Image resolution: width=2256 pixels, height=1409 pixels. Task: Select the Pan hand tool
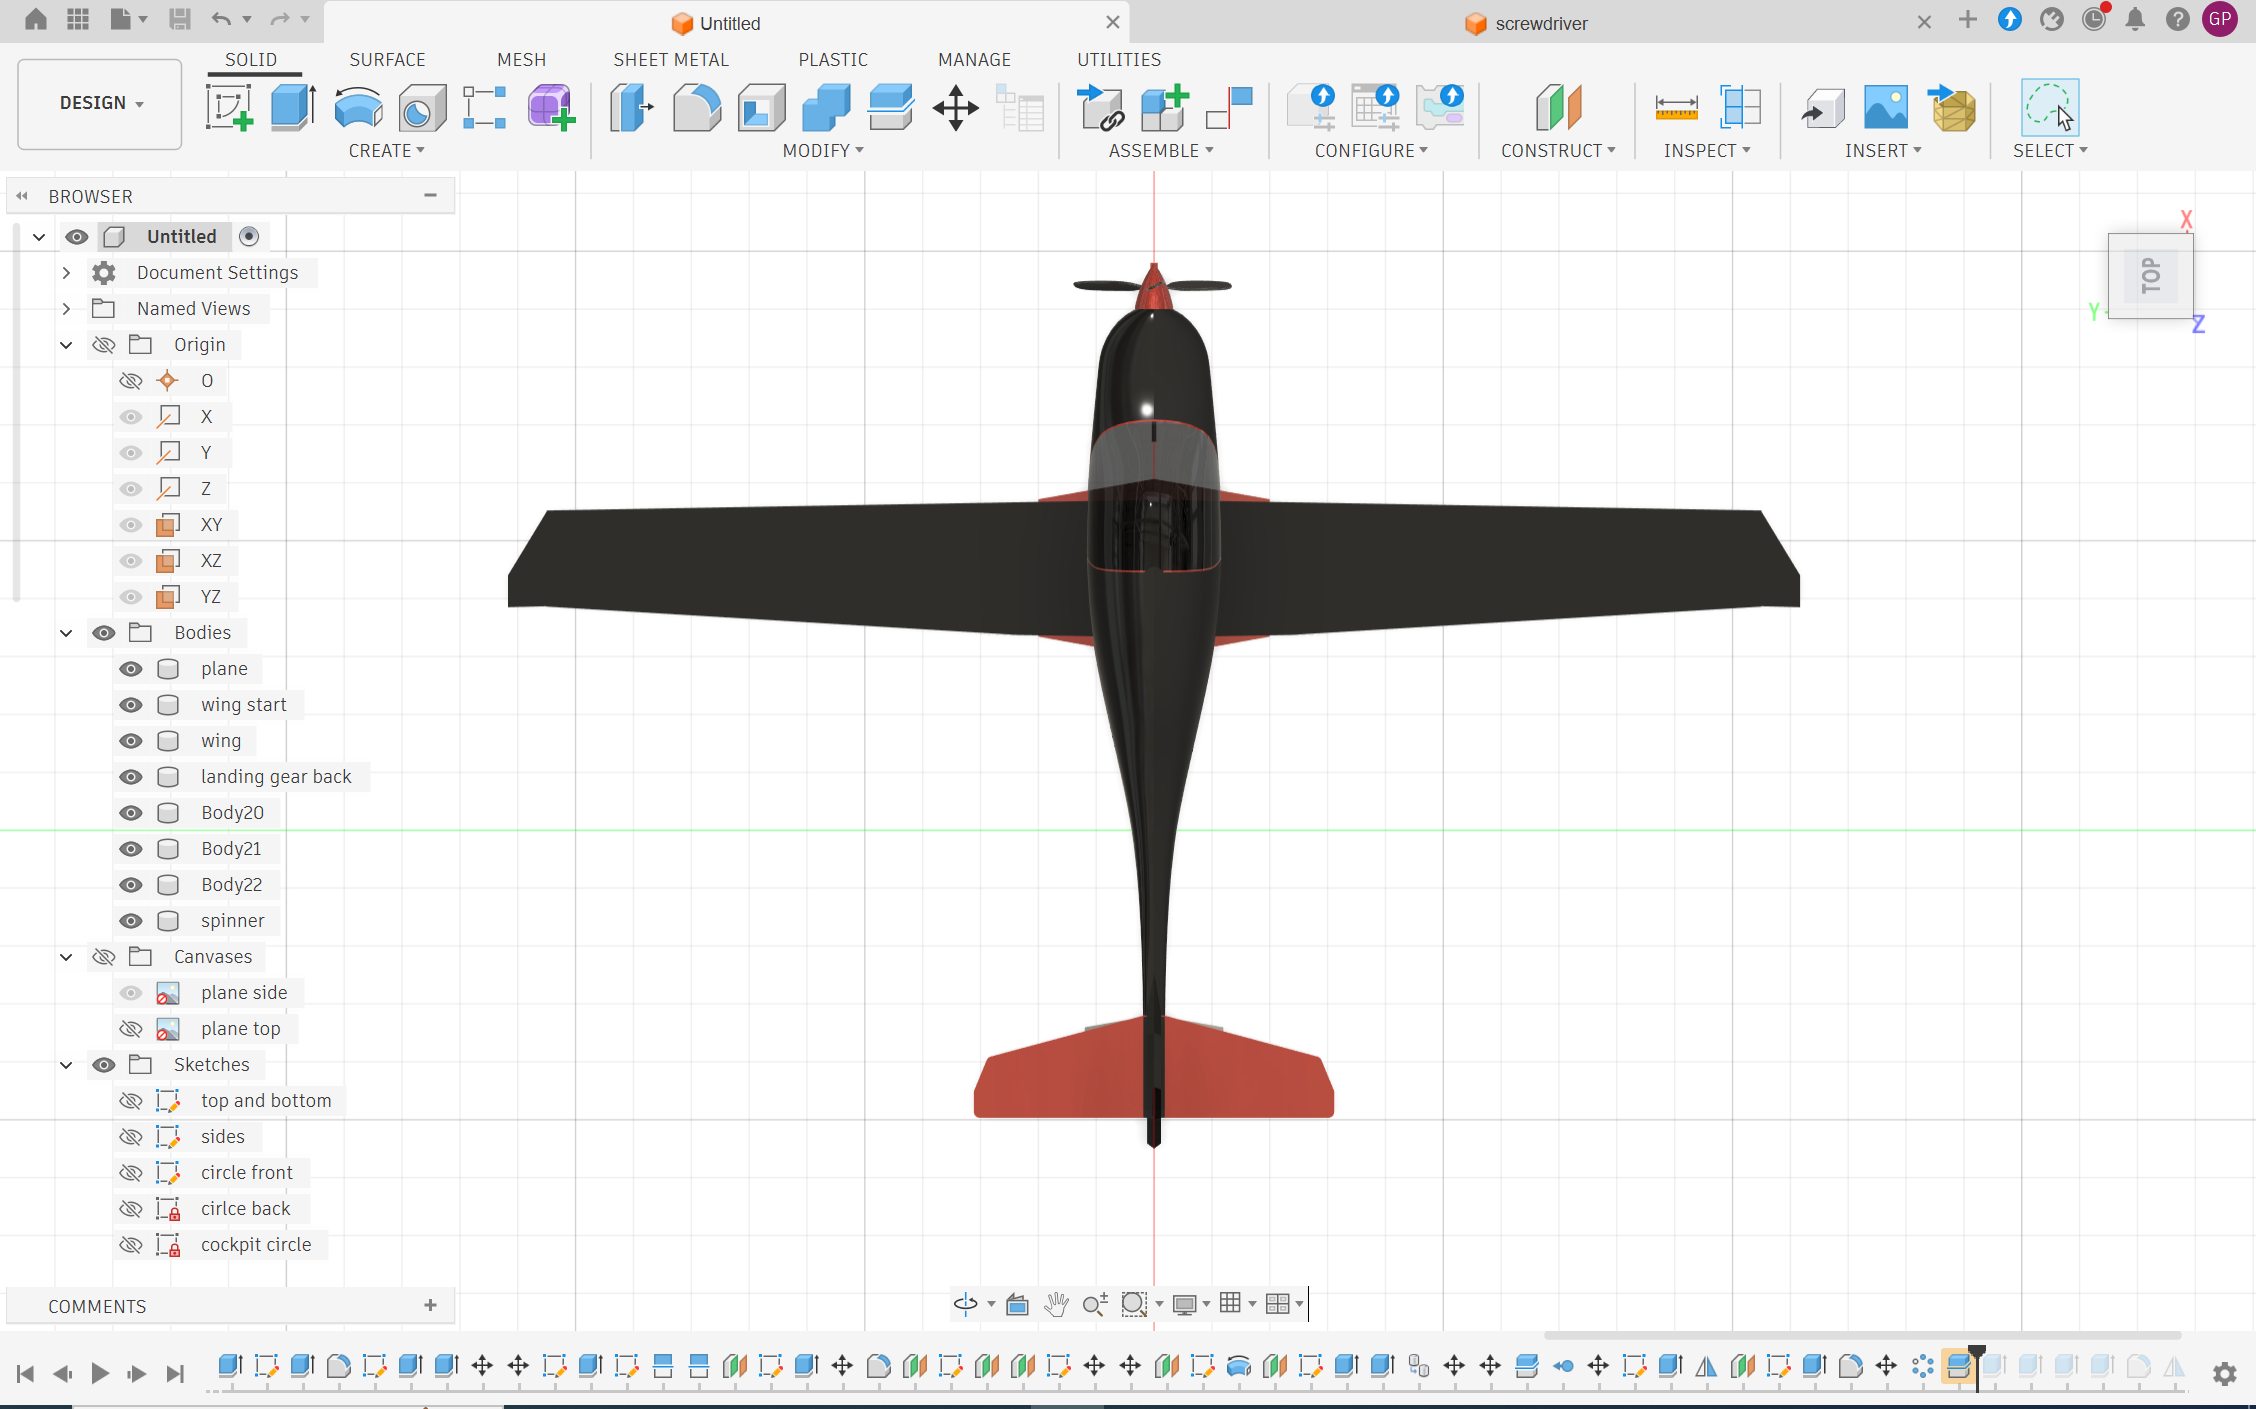click(x=1056, y=1303)
